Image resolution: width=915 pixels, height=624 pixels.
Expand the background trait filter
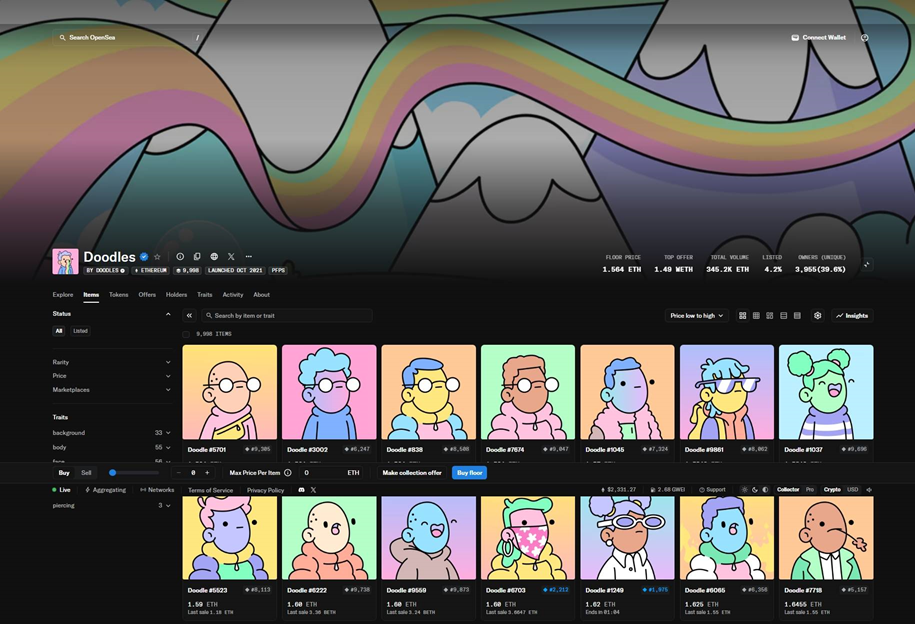click(111, 433)
